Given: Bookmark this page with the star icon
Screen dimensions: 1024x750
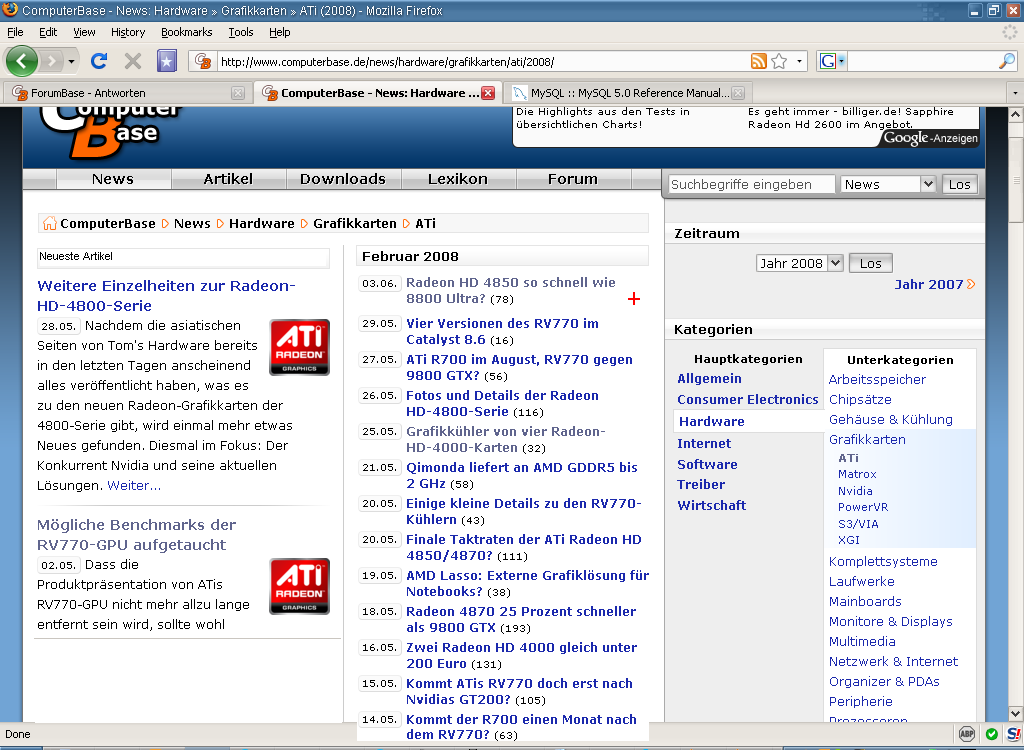Looking at the screenshot, I should click(x=779, y=61).
